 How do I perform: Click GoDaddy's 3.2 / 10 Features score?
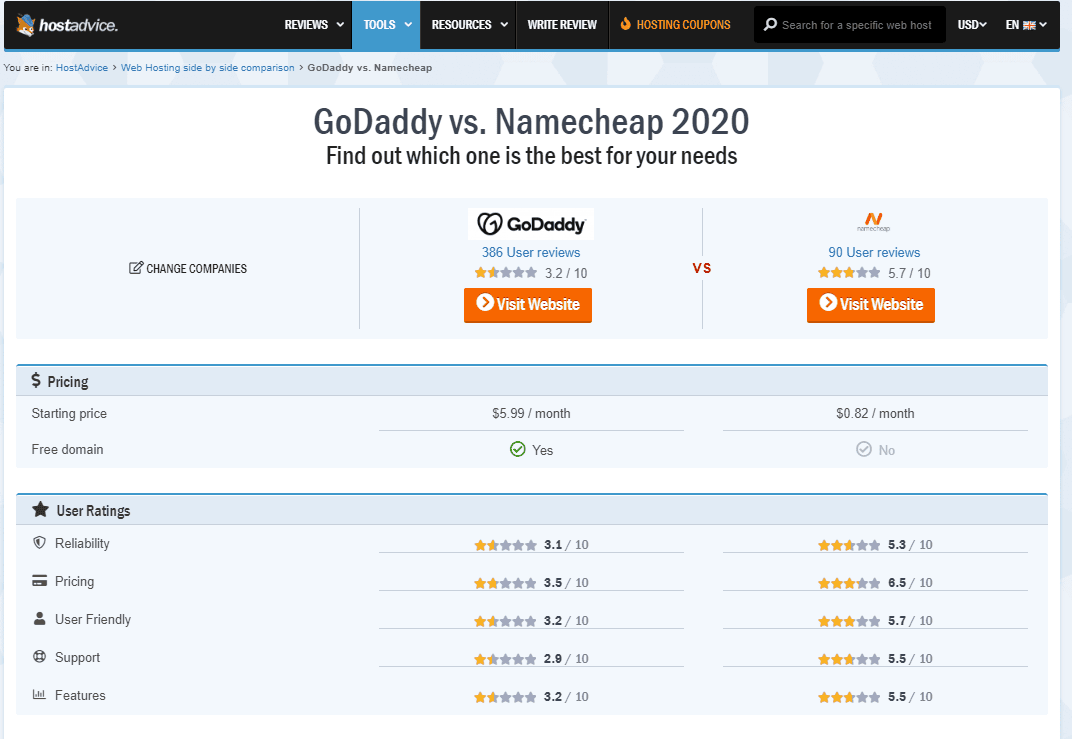(566, 697)
